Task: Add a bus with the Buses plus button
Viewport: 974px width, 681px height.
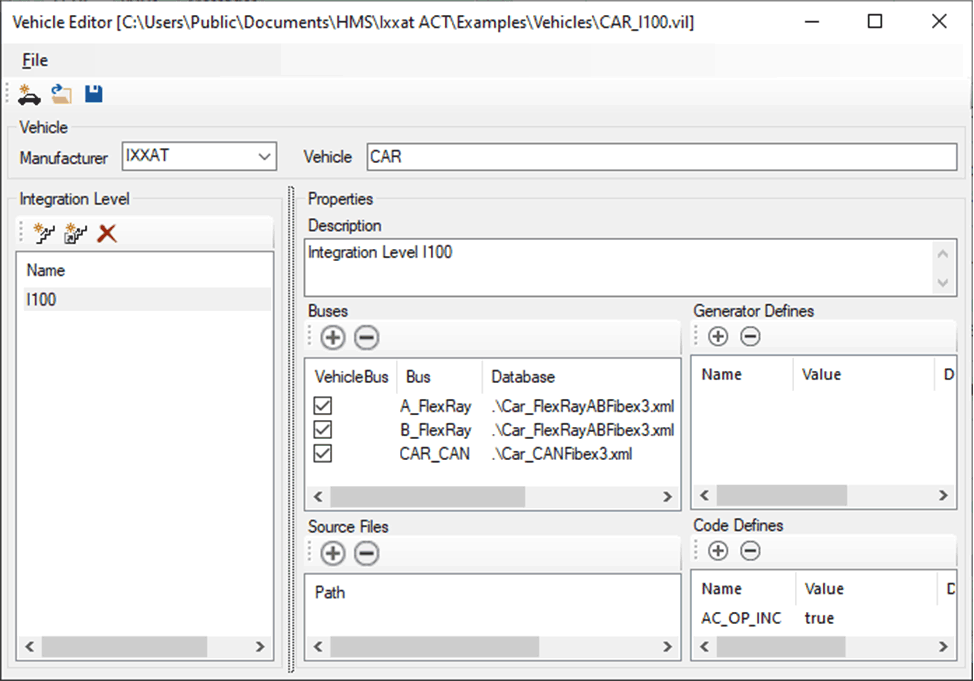Action: pyautogui.click(x=333, y=337)
